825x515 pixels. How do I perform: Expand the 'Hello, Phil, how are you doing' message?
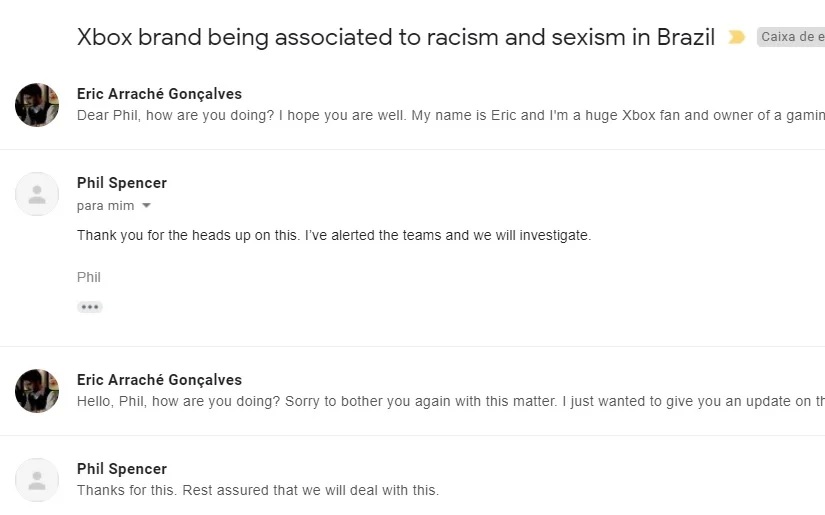[450, 402]
